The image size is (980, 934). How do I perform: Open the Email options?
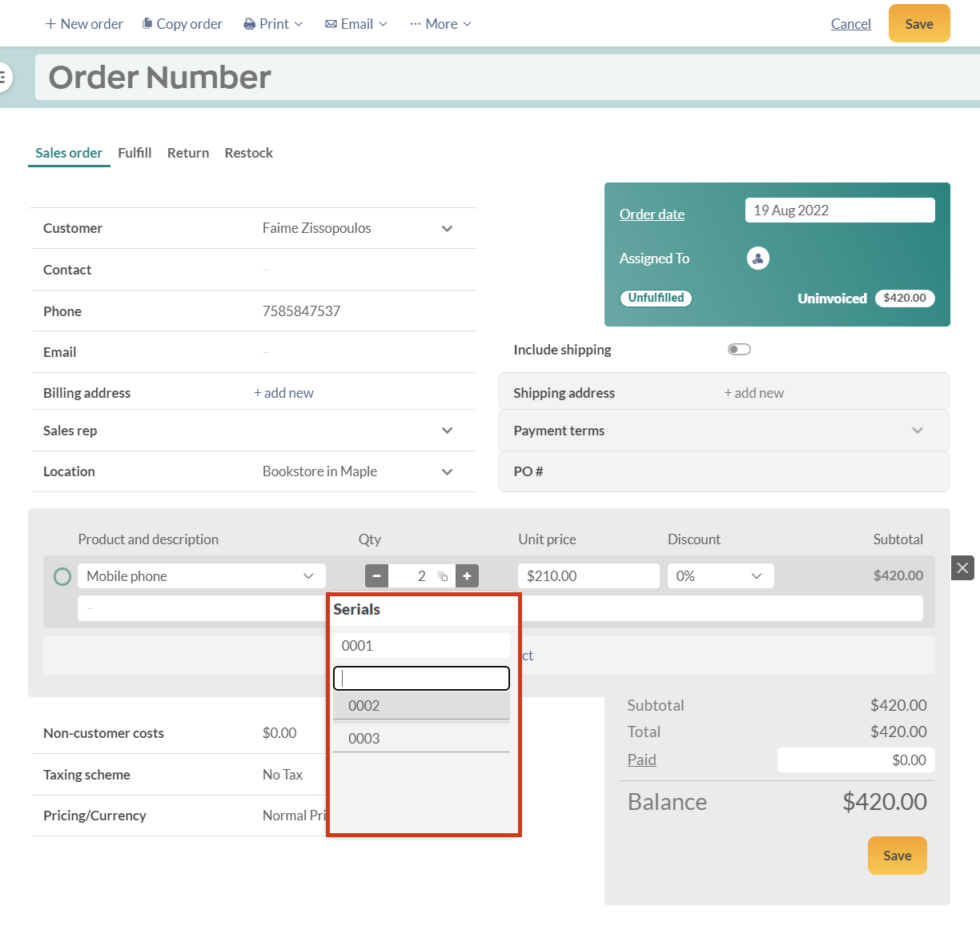[x=355, y=23]
